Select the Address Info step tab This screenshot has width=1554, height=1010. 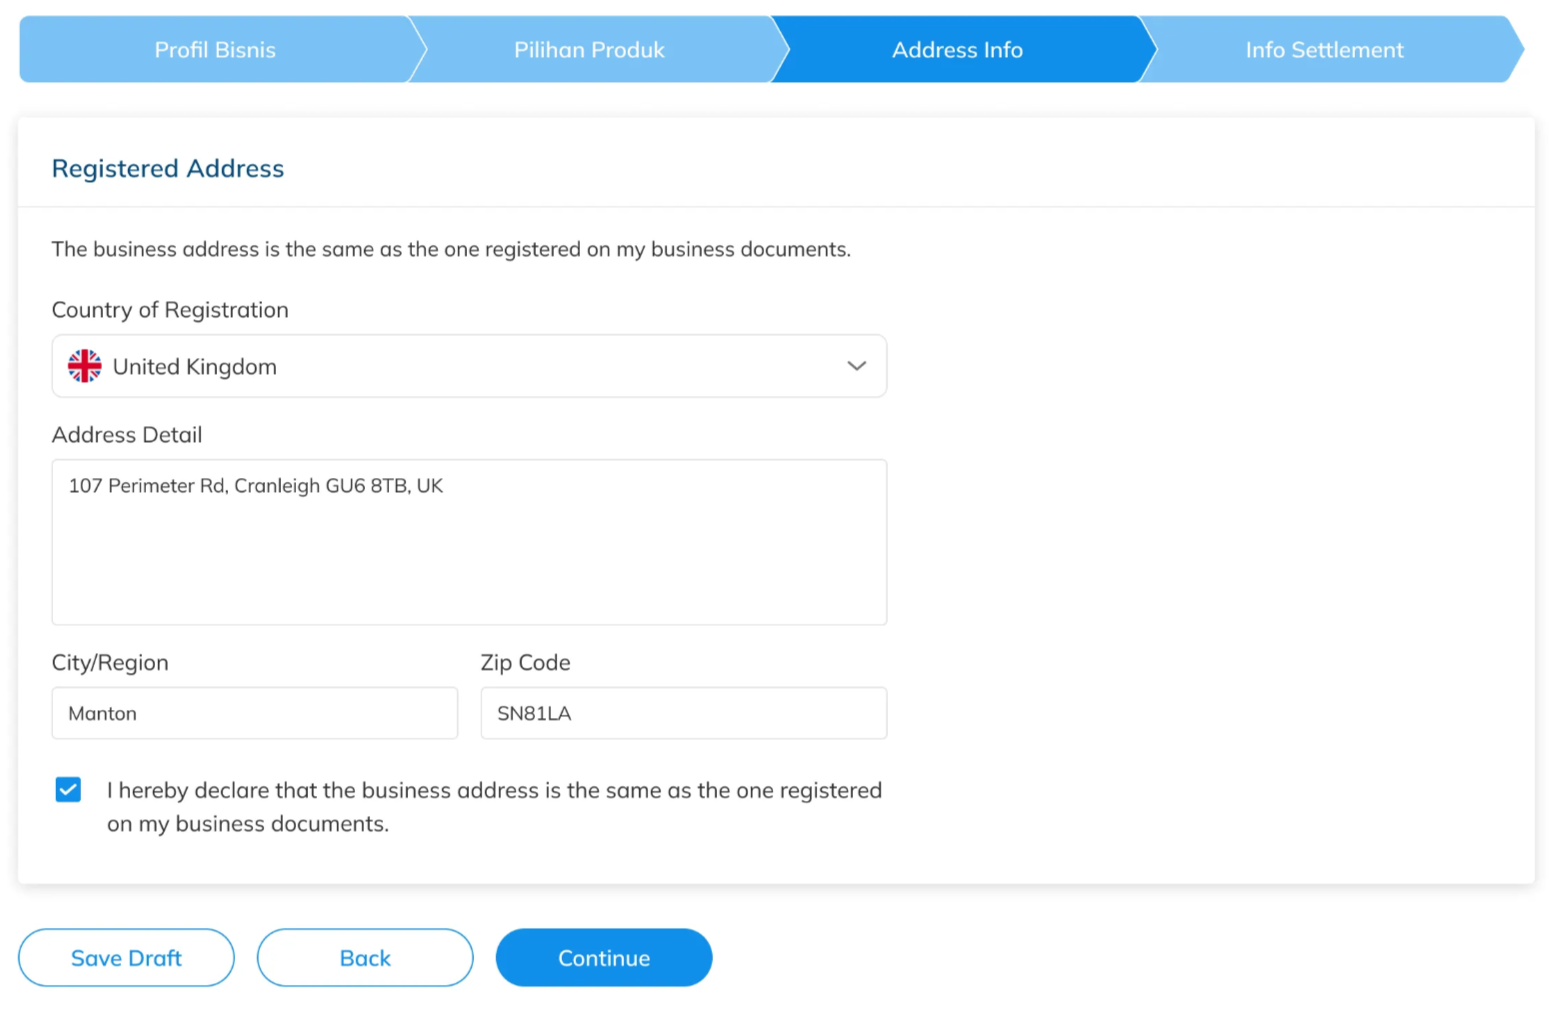pos(957,50)
